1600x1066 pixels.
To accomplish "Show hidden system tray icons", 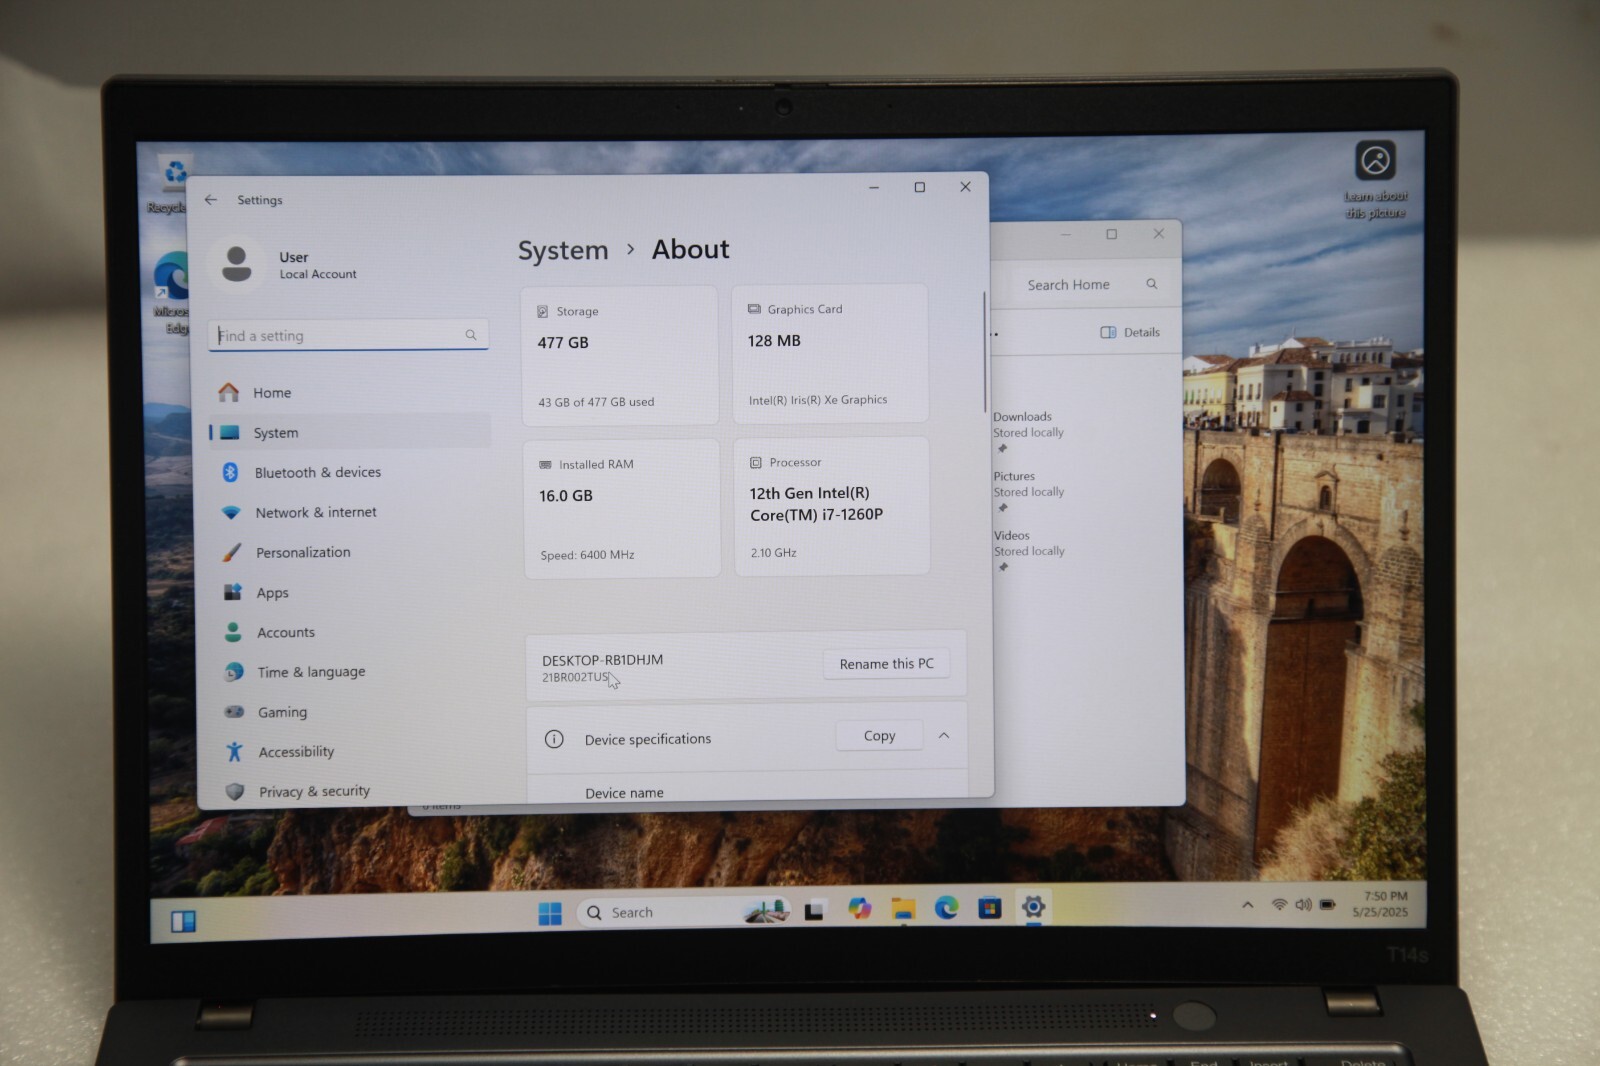I will coord(1247,905).
